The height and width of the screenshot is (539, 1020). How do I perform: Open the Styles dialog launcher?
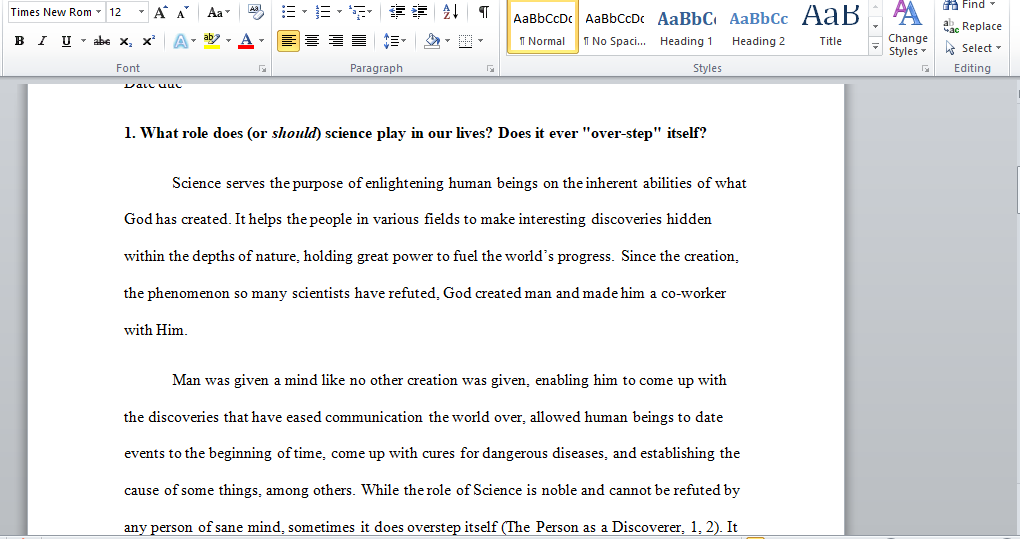pyautogui.click(x=925, y=68)
